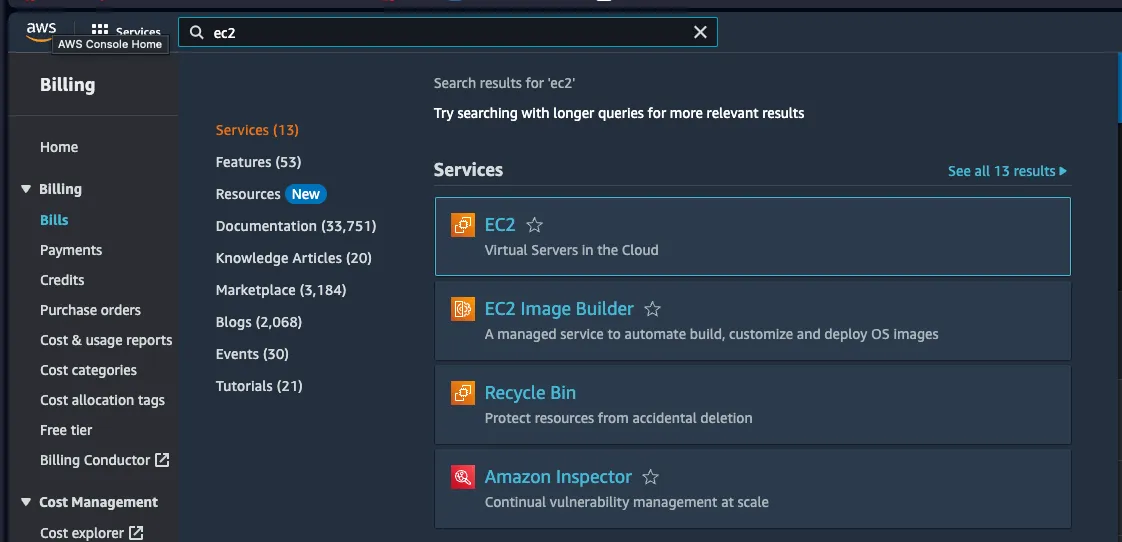
Task: Click the page scrollbar on the right
Action: click(1119, 86)
